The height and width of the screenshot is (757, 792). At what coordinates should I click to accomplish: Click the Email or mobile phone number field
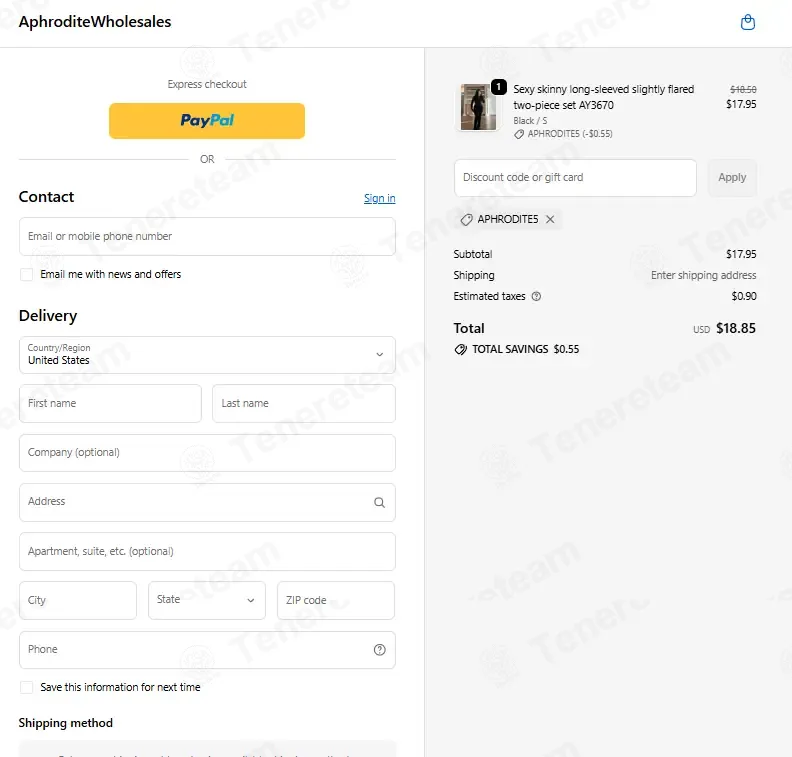point(207,236)
